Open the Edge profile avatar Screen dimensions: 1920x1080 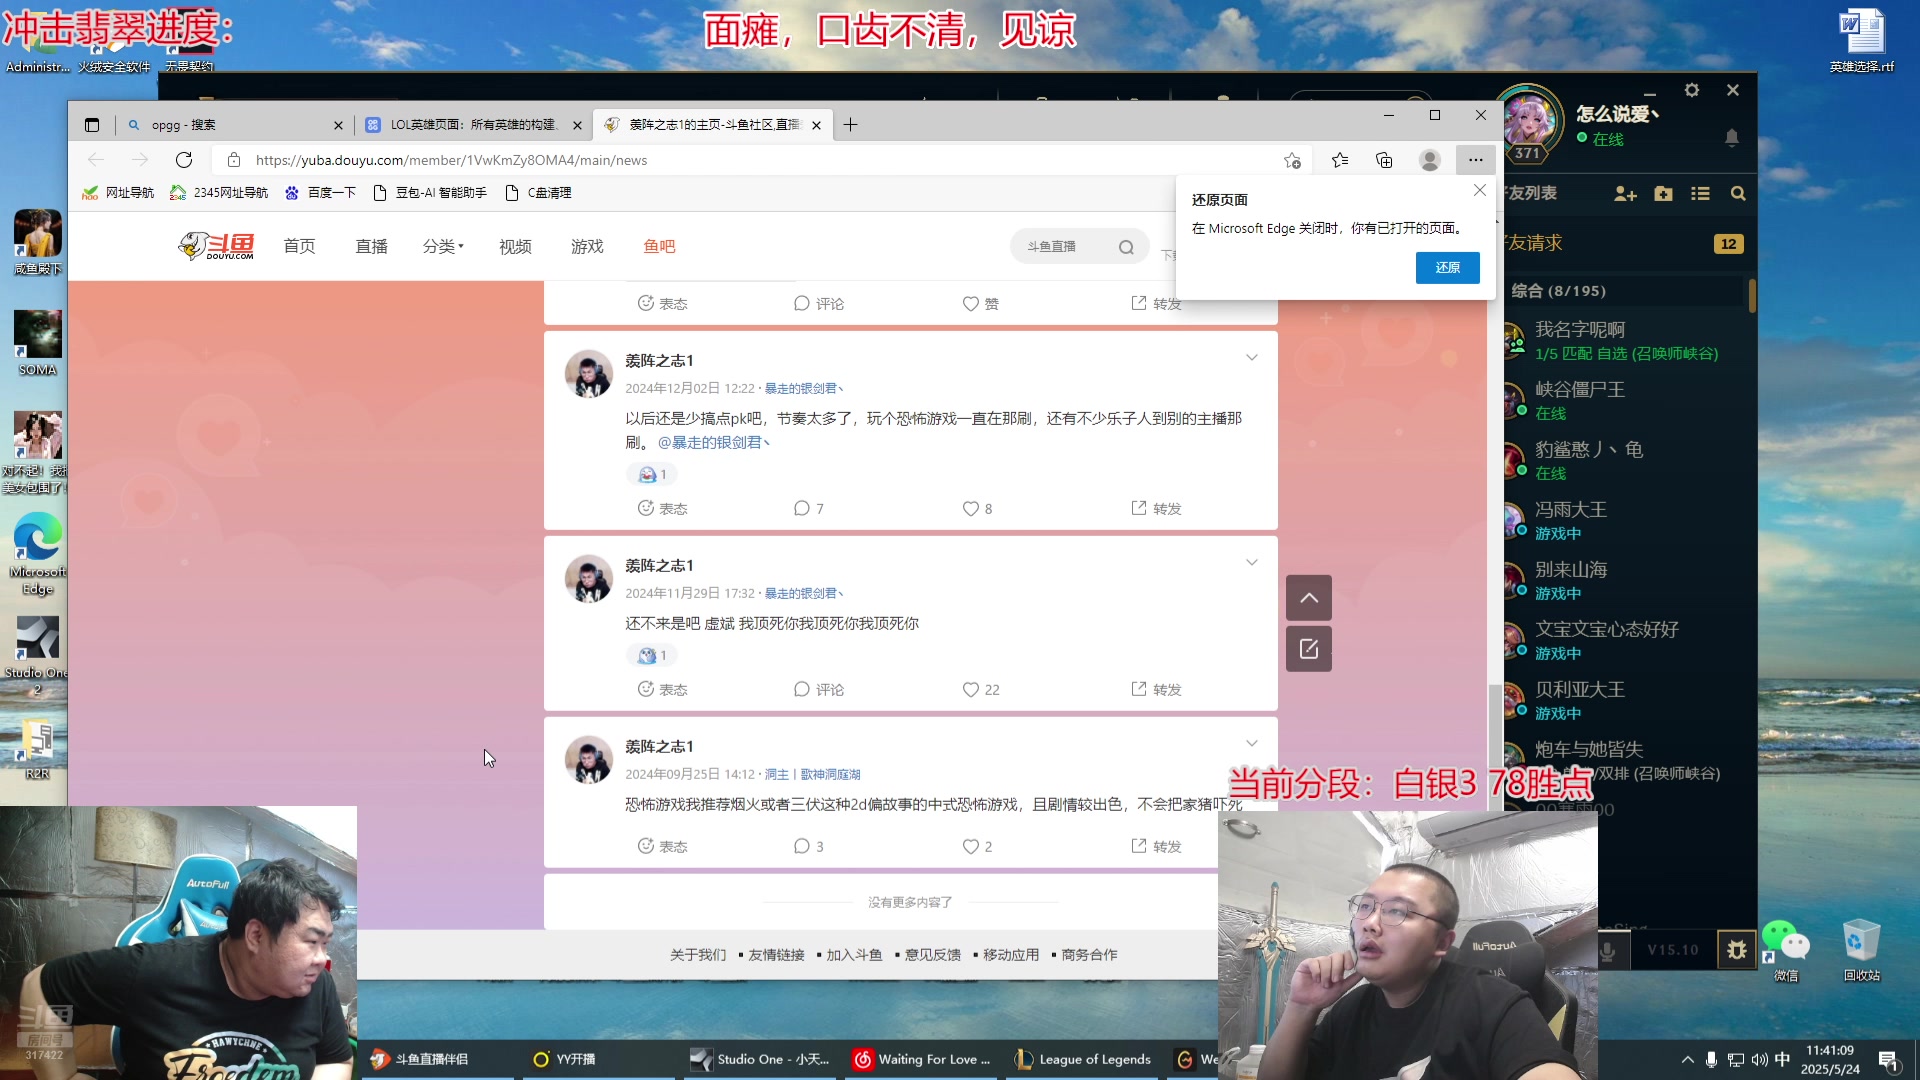tap(1430, 160)
